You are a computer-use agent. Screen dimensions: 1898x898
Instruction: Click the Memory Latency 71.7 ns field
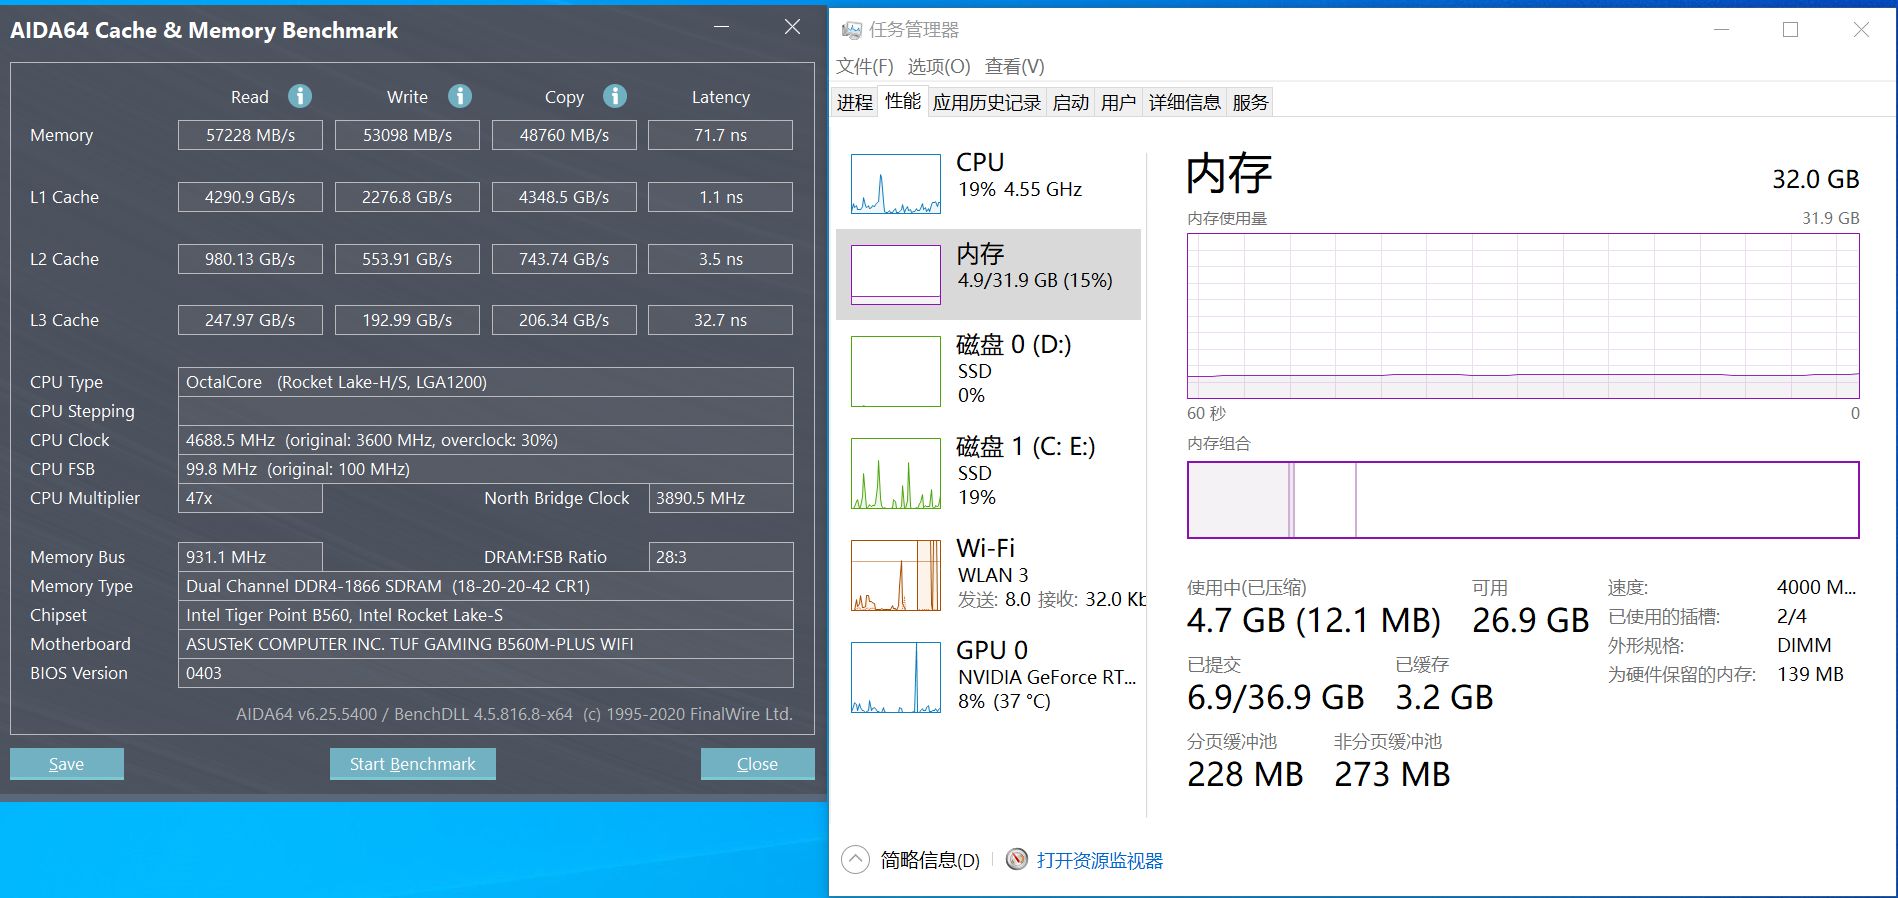pyautogui.click(x=721, y=135)
